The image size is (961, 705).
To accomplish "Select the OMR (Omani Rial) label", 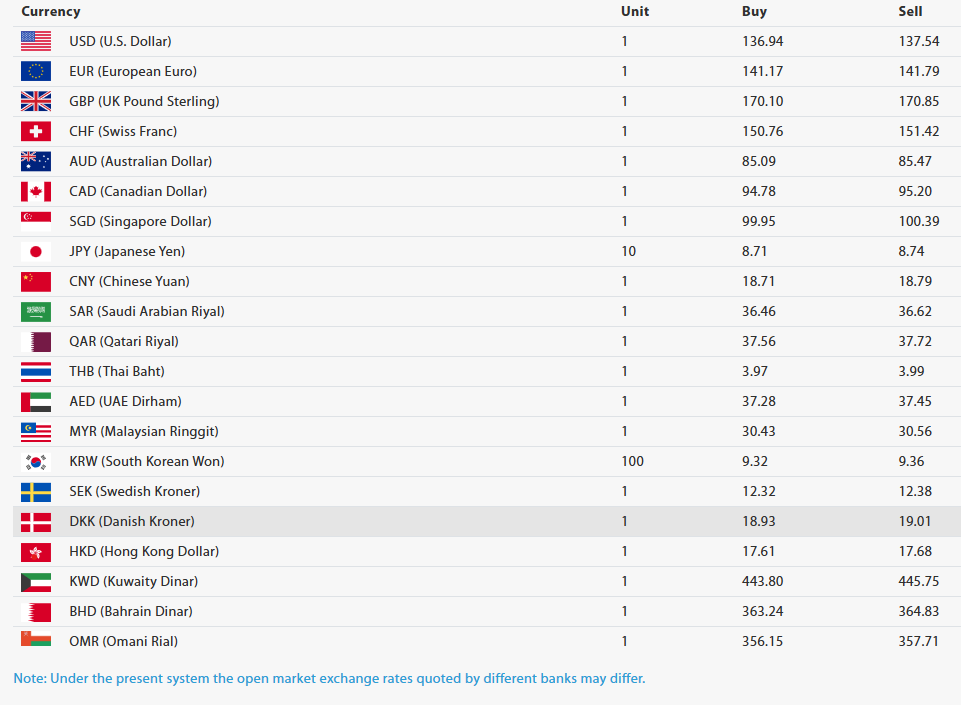I will click(x=123, y=641).
